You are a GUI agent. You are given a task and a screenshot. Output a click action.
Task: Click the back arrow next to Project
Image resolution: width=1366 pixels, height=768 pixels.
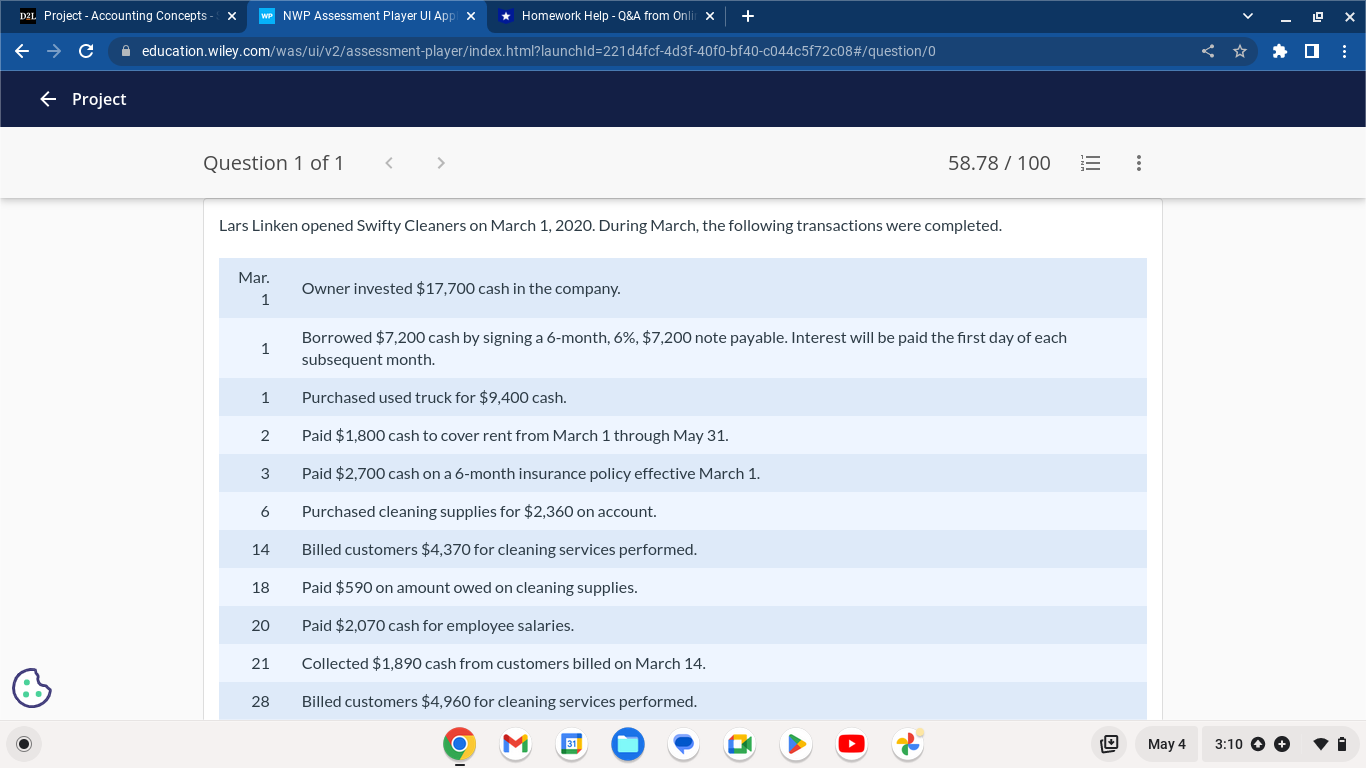point(48,99)
